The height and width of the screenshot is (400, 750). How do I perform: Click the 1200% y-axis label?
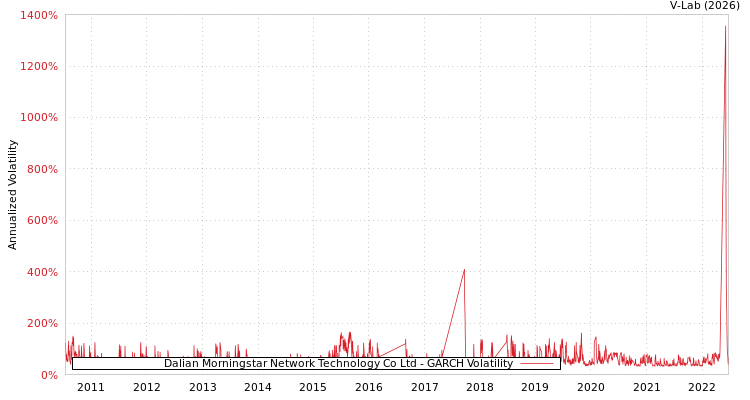(x=39, y=67)
